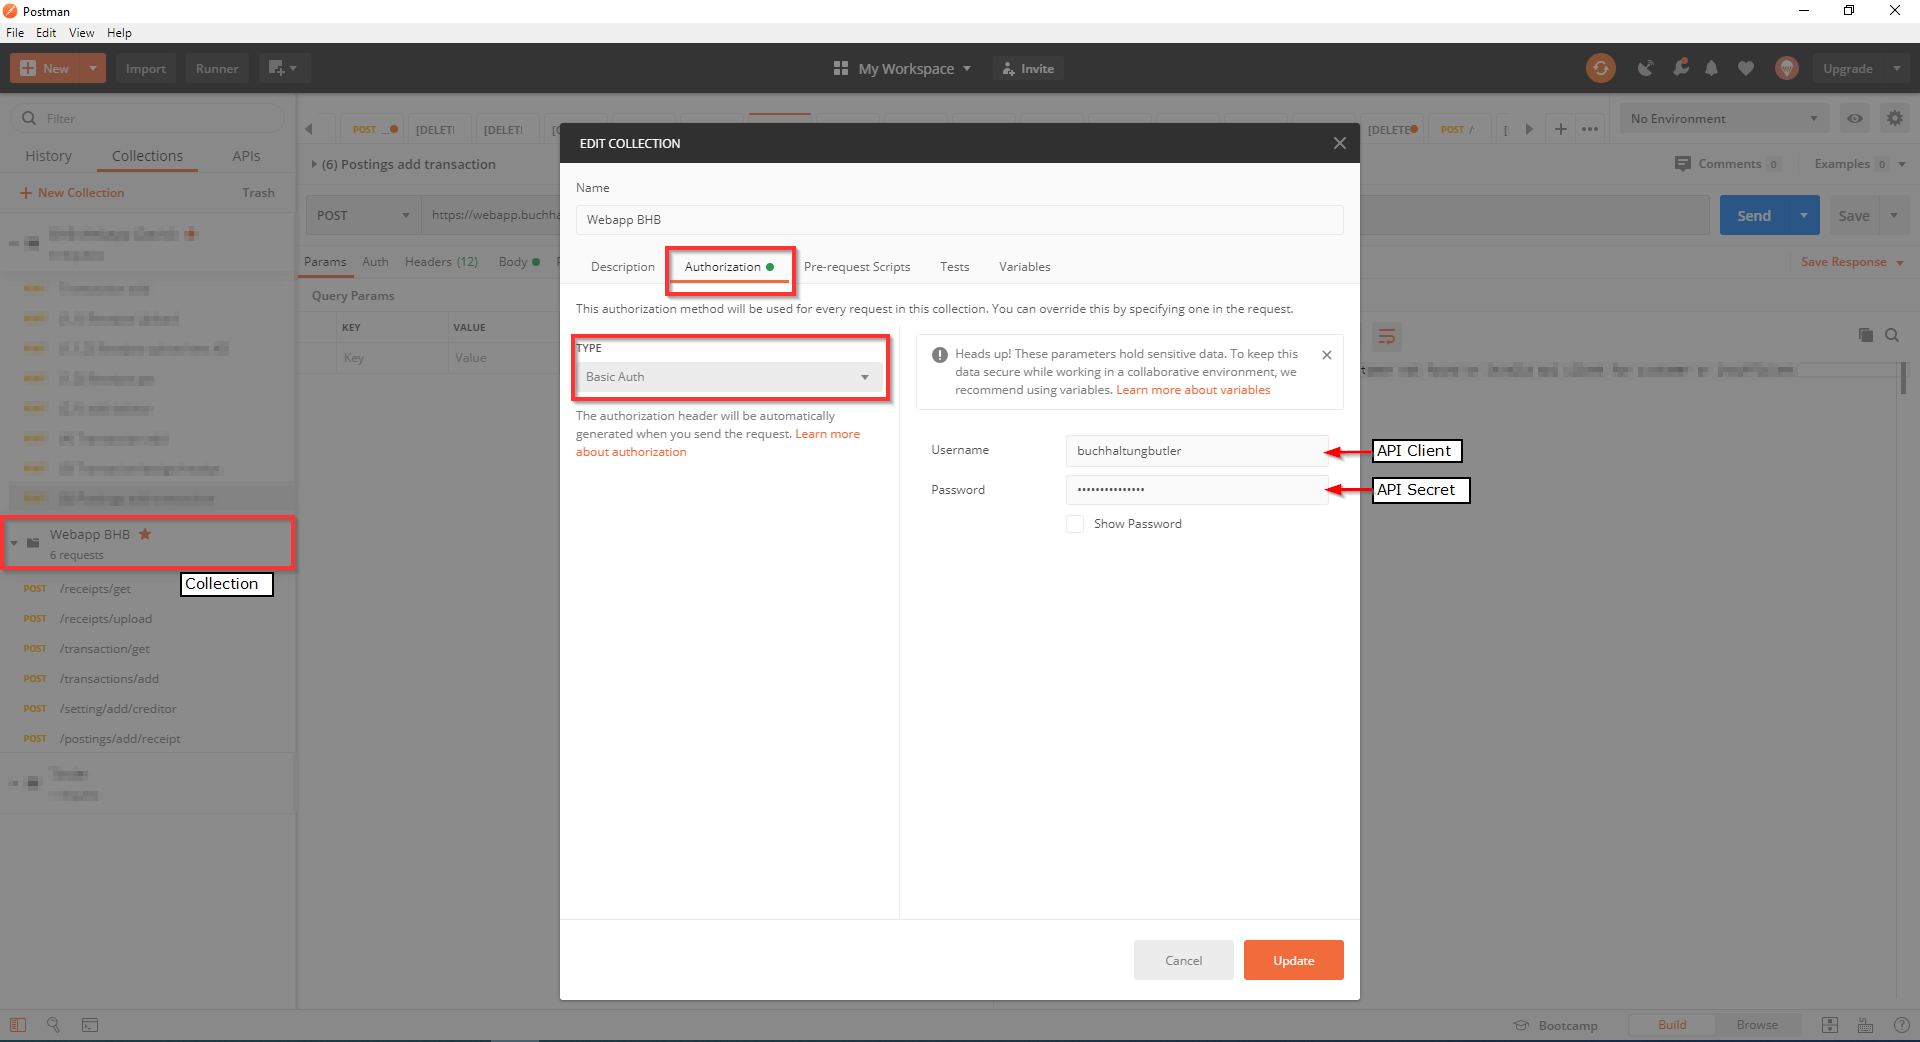Open the File menu
The height and width of the screenshot is (1042, 1920).
tap(15, 33)
